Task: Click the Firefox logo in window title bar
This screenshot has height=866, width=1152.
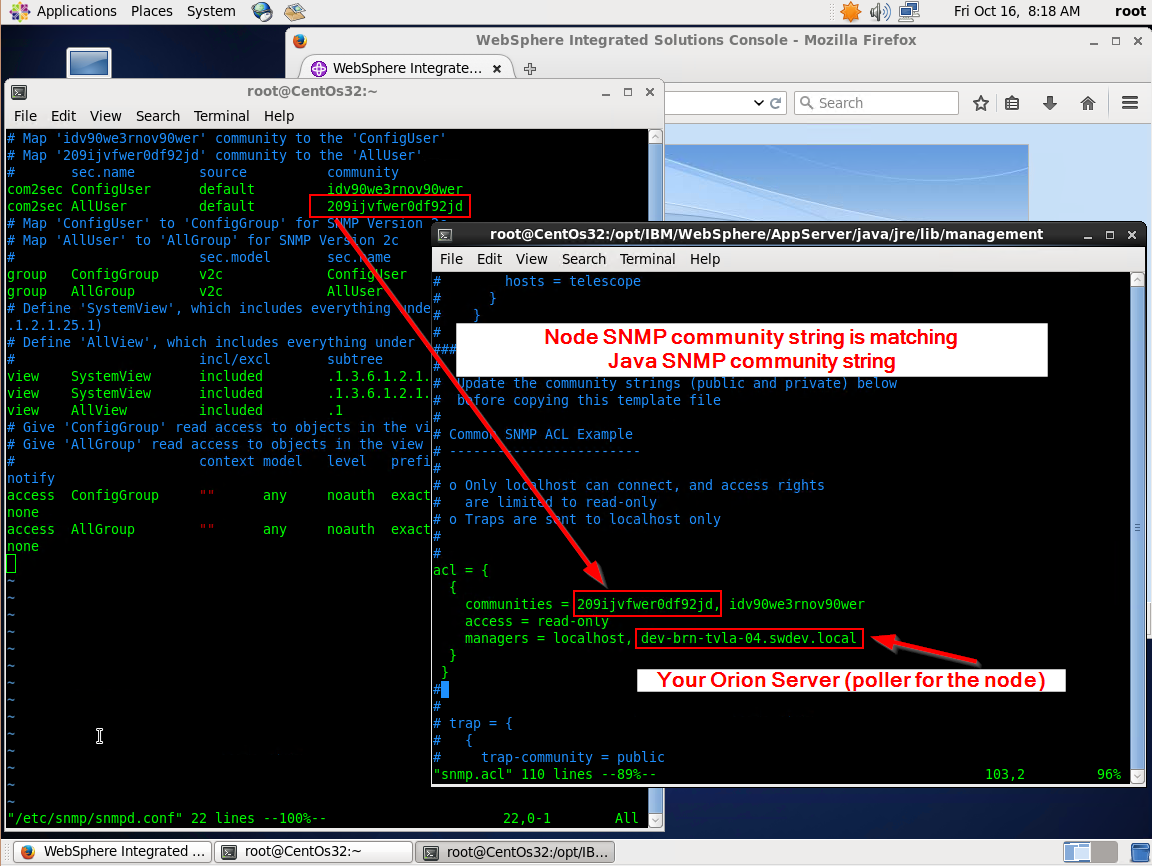Action: pyautogui.click(x=300, y=40)
